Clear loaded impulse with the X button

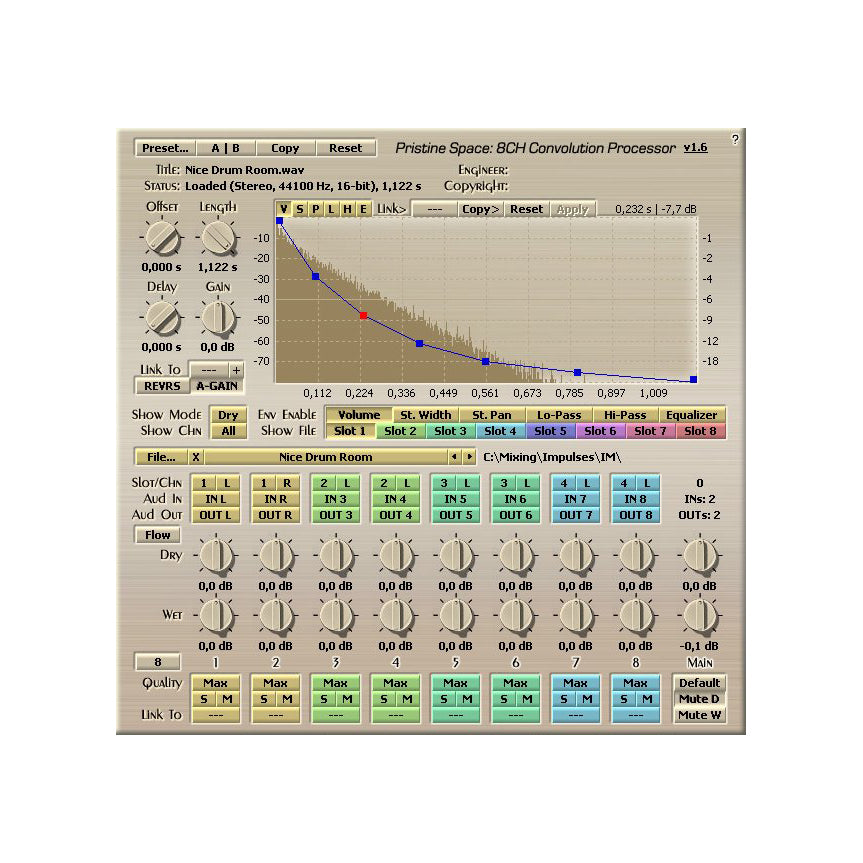pyautogui.click(x=196, y=457)
